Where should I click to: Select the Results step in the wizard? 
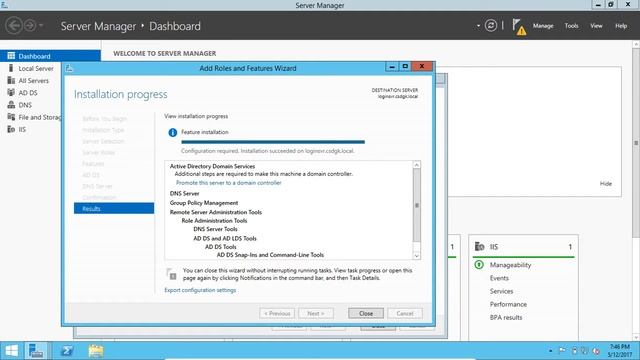[x=114, y=208]
